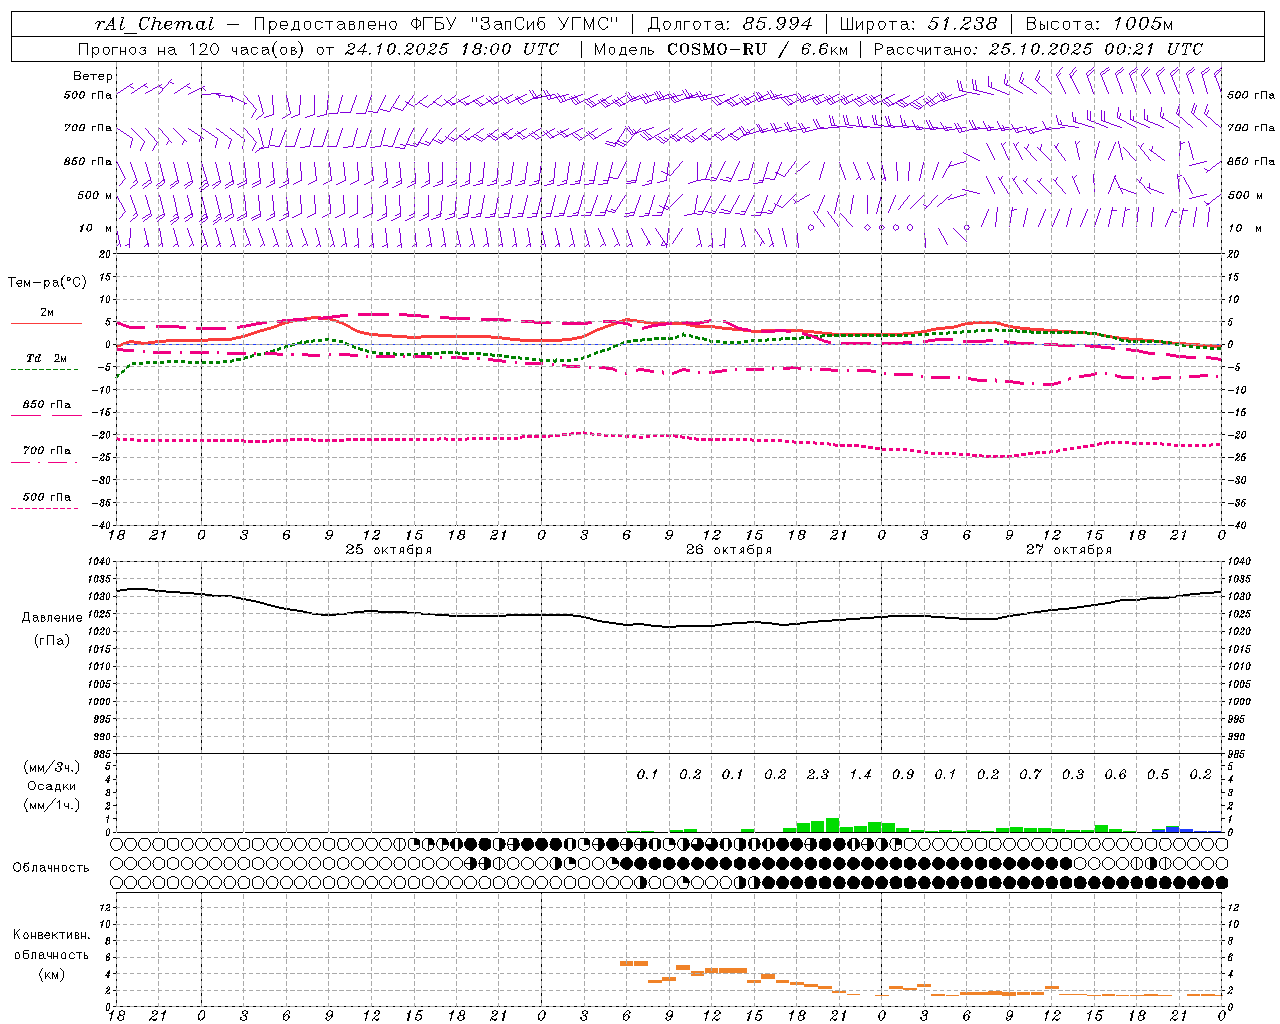Select the 26 октября date label
1280x1024 pixels.
pos(729,550)
